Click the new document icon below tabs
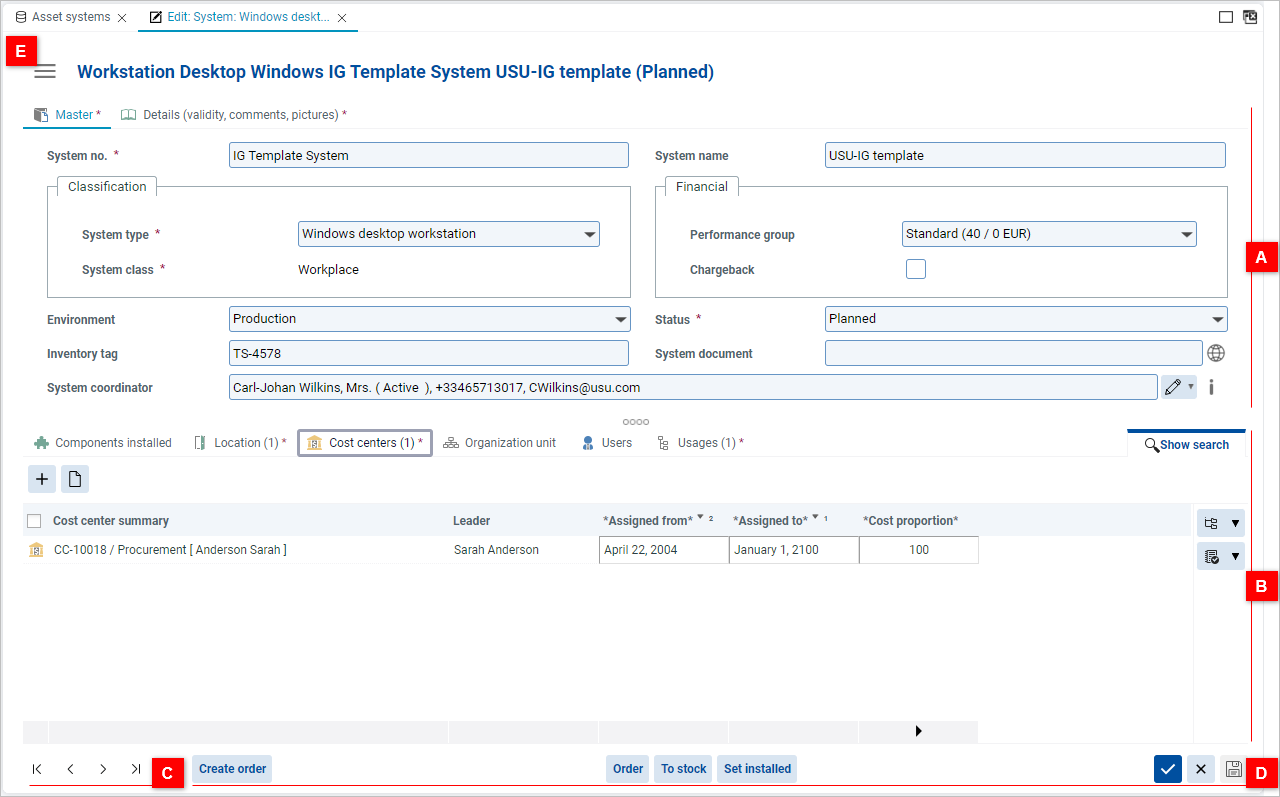Screen dimensions: 1280x797 coord(75,479)
